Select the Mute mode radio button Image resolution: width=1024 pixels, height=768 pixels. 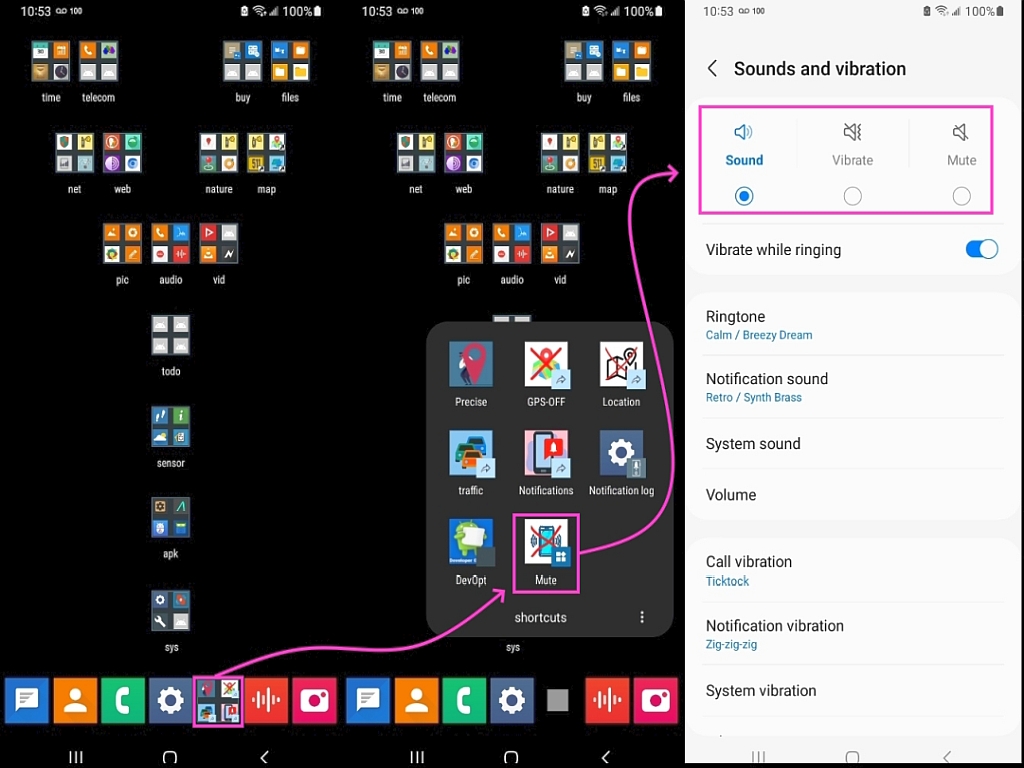[961, 196]
